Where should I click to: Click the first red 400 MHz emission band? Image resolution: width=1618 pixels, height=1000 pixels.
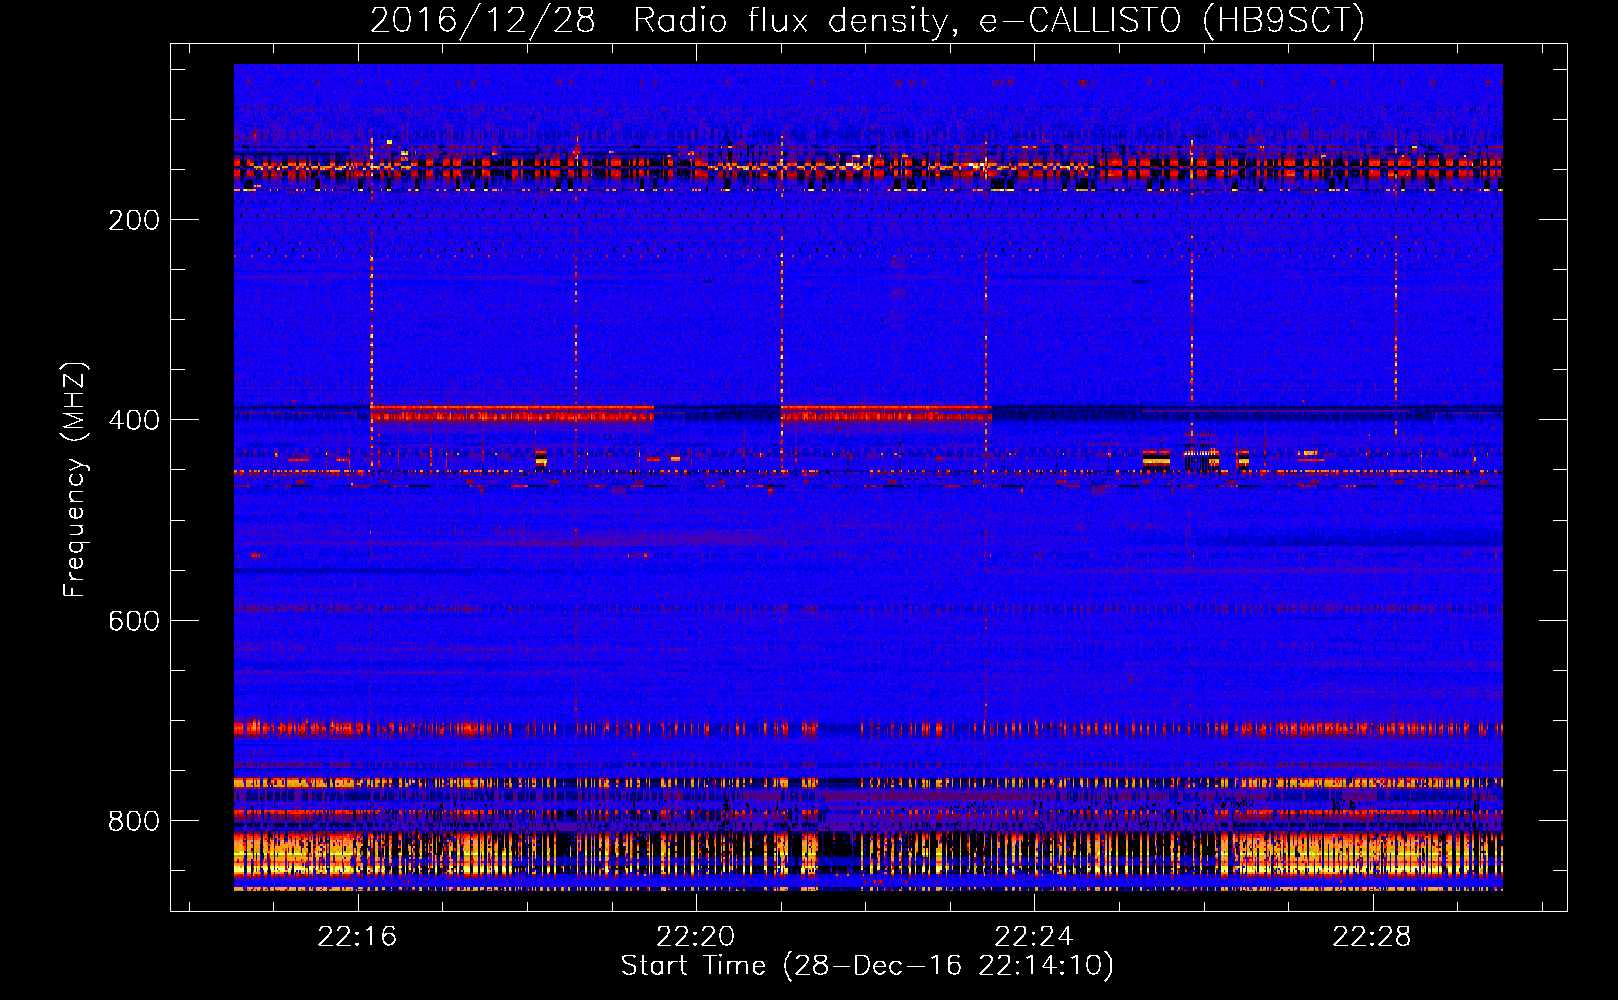[x=512, y=413]
